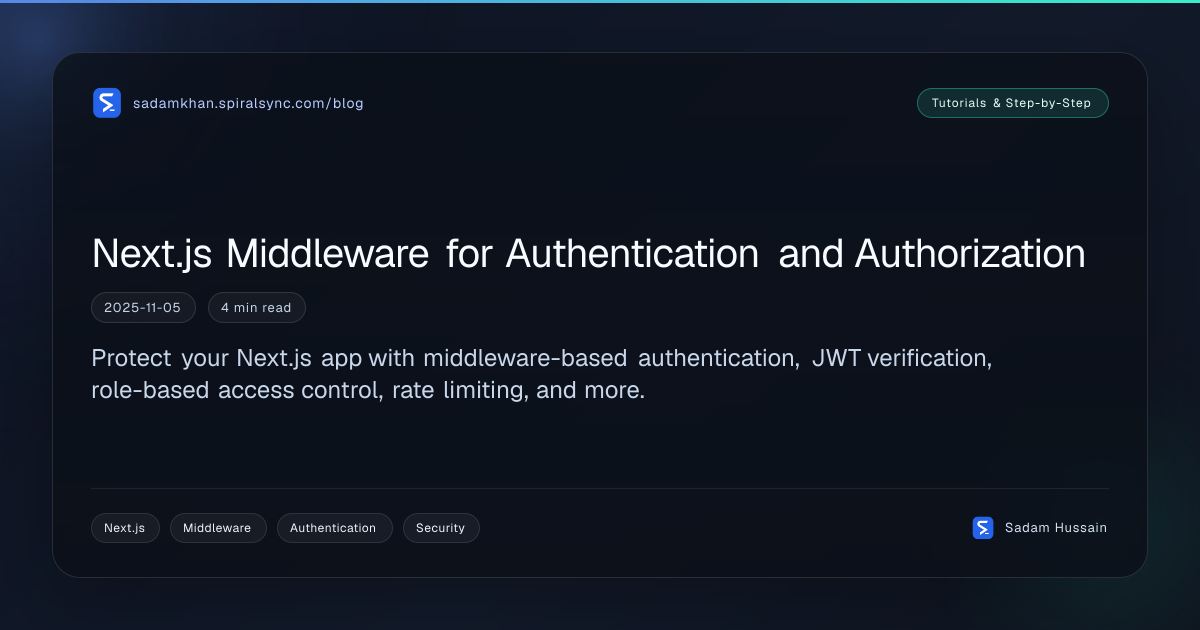Click the 2025-11-05 date badge
The image size is (1200, 630).
(143, 308)
